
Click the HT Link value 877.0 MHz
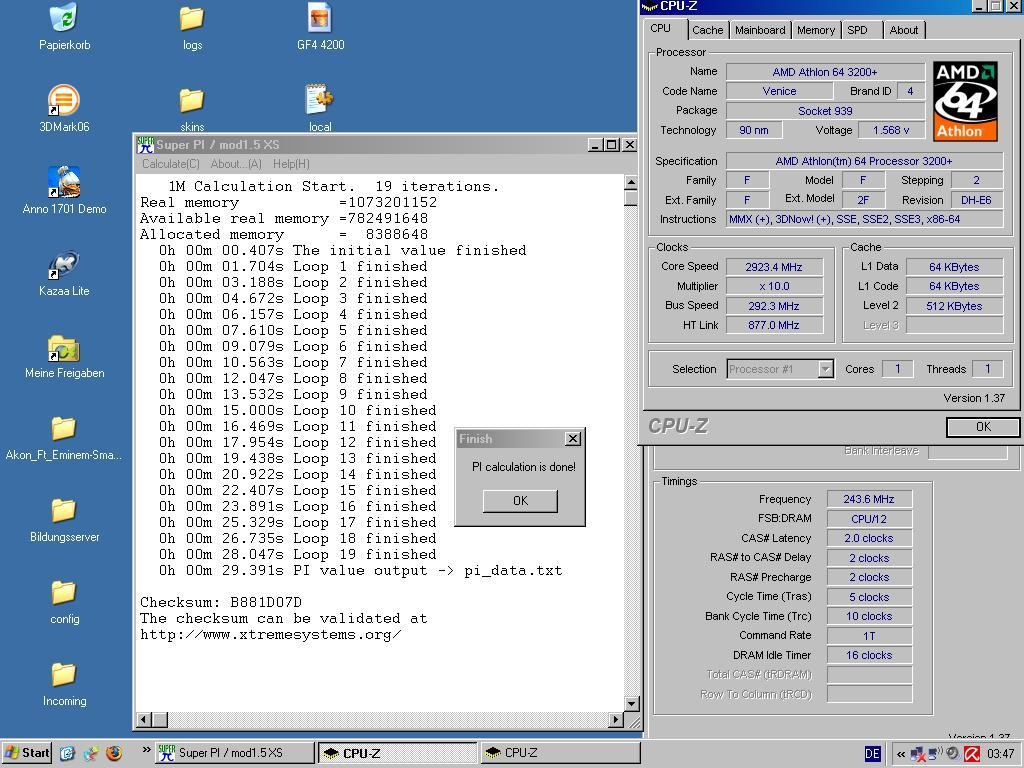pyautogui.click(x=774, y=325)
